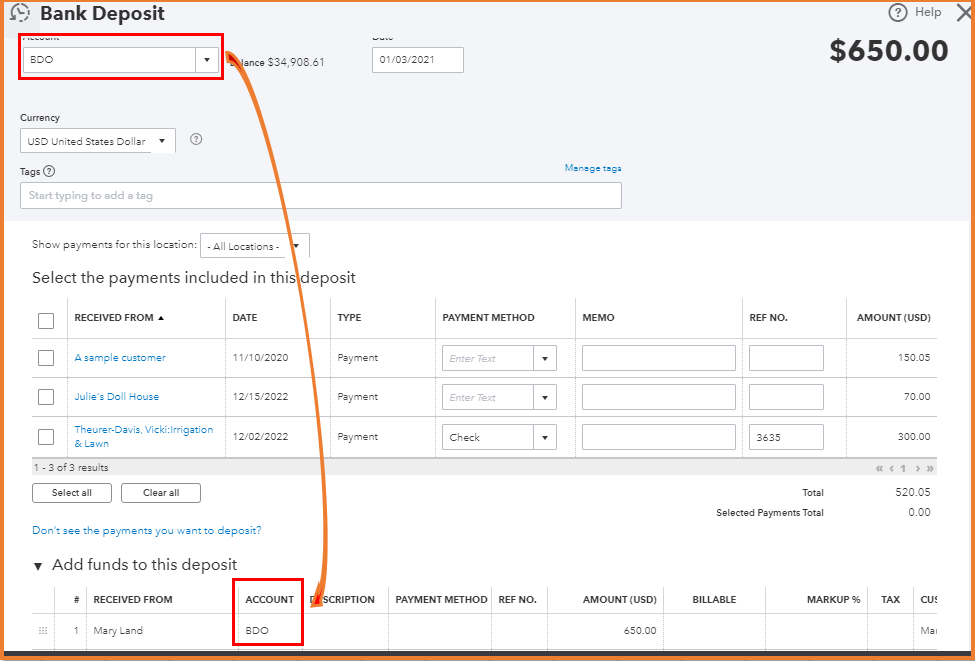Click the Type column header
Image resolution: width=975 pixels, height=661 pixels.
pyautogui.click(x=349, y=318)
